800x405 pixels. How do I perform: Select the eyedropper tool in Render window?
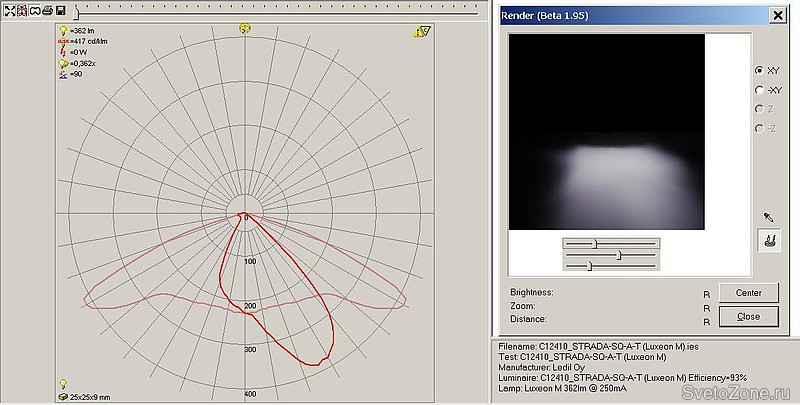tap(769, 216)
